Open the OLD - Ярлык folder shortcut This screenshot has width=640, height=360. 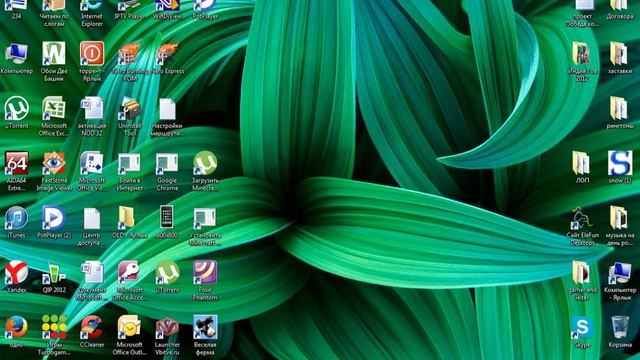click(x=130, y=222)
